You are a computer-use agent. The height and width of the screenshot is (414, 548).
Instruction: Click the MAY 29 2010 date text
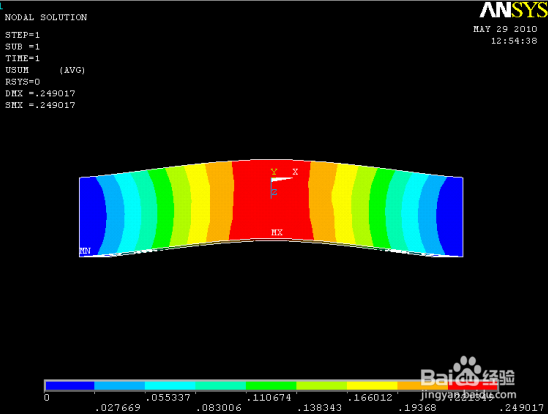pyautogui.click(x=505, y=29)
